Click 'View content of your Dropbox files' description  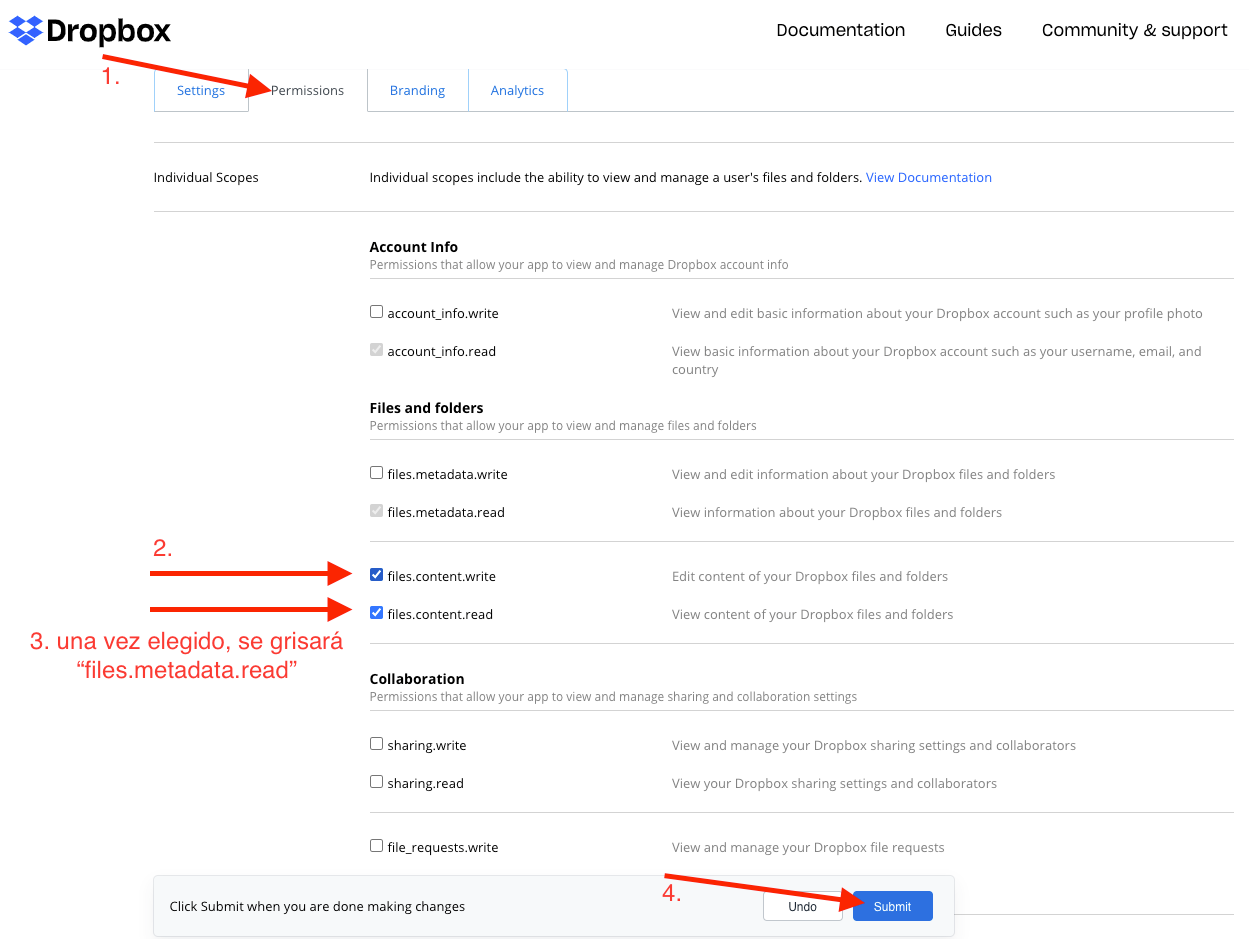tap(813, 614)
